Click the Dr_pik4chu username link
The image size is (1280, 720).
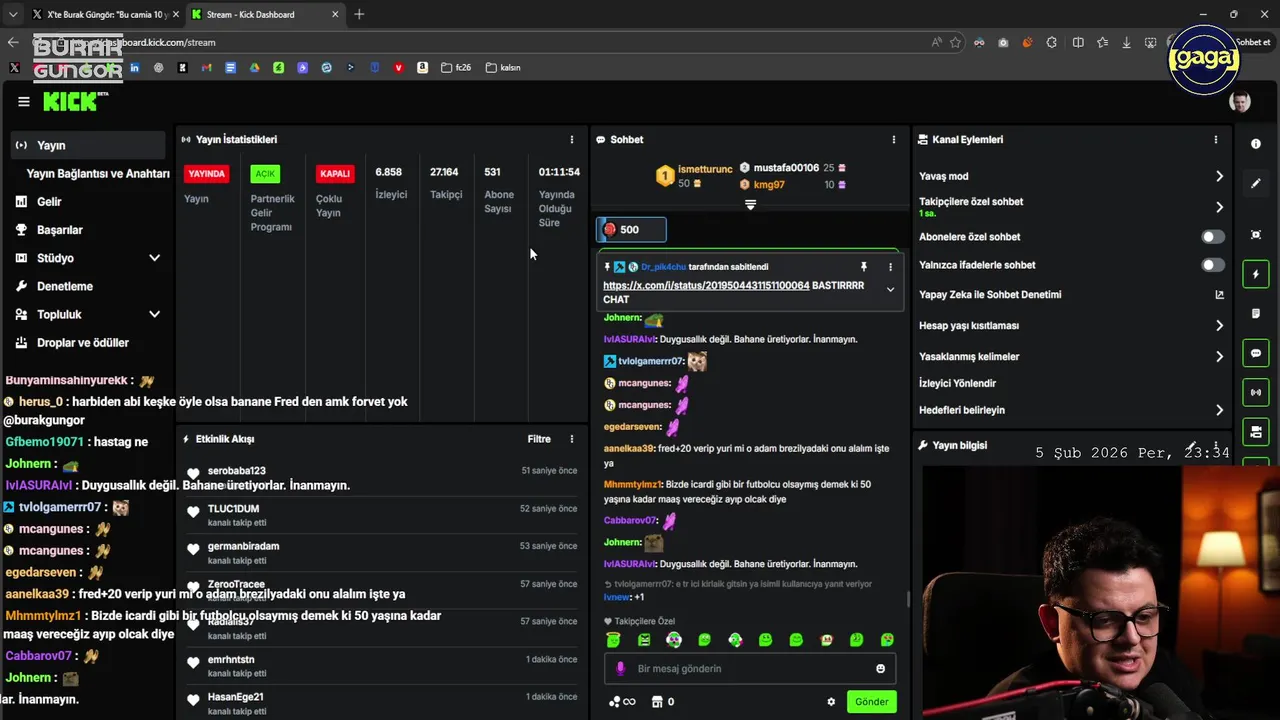[663, 267]
